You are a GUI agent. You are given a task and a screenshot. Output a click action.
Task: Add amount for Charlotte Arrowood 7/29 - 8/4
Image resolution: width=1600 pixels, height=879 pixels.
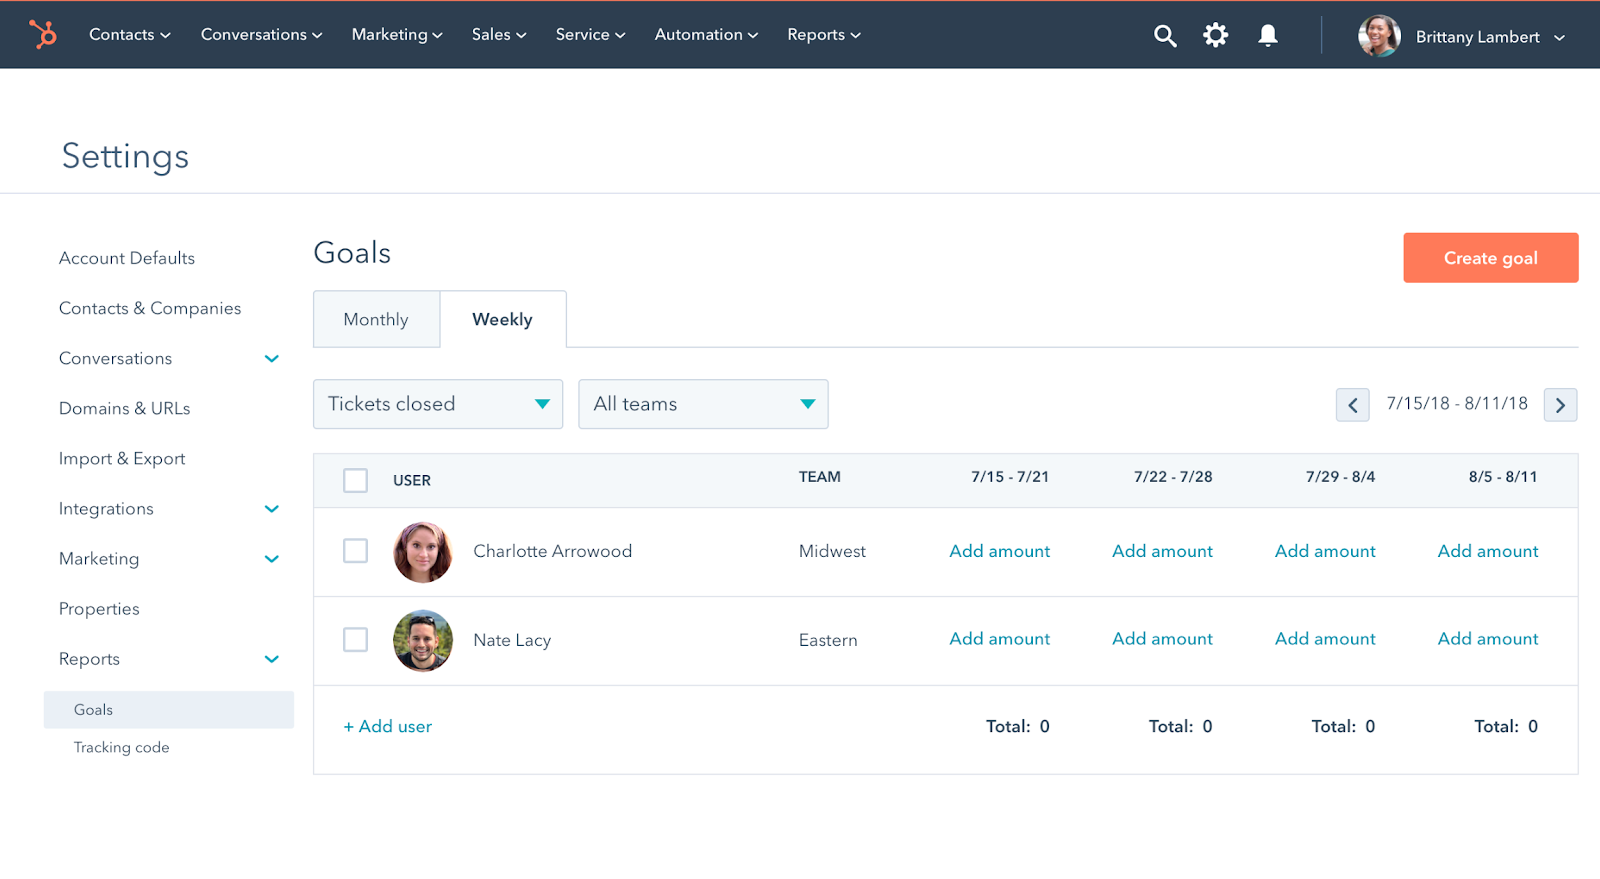(1326, 551)
